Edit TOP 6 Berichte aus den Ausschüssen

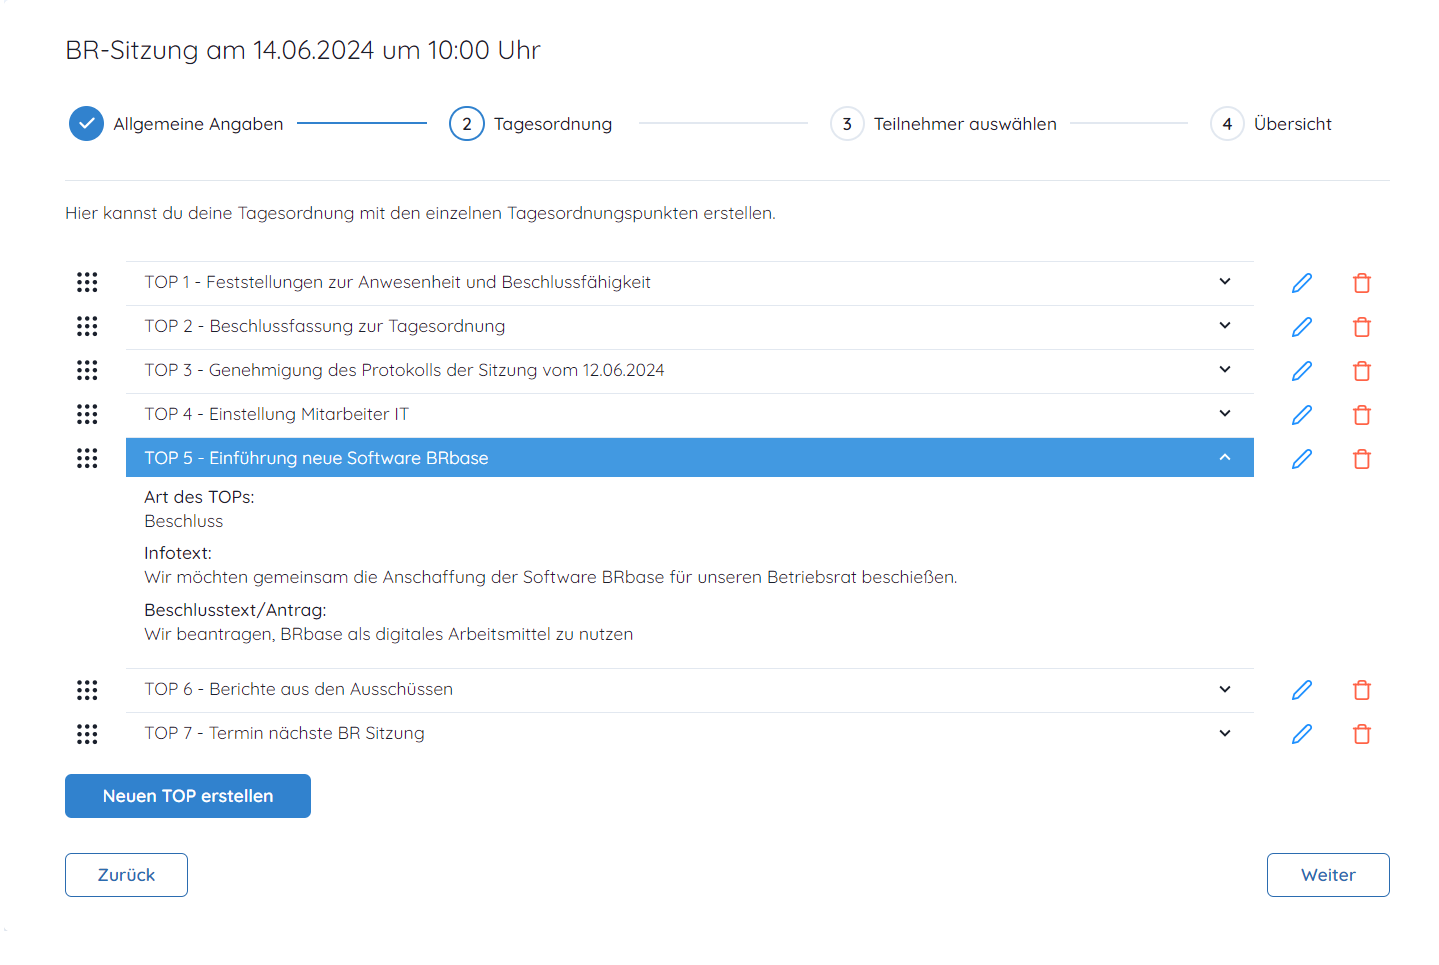tap(1301, 690)
